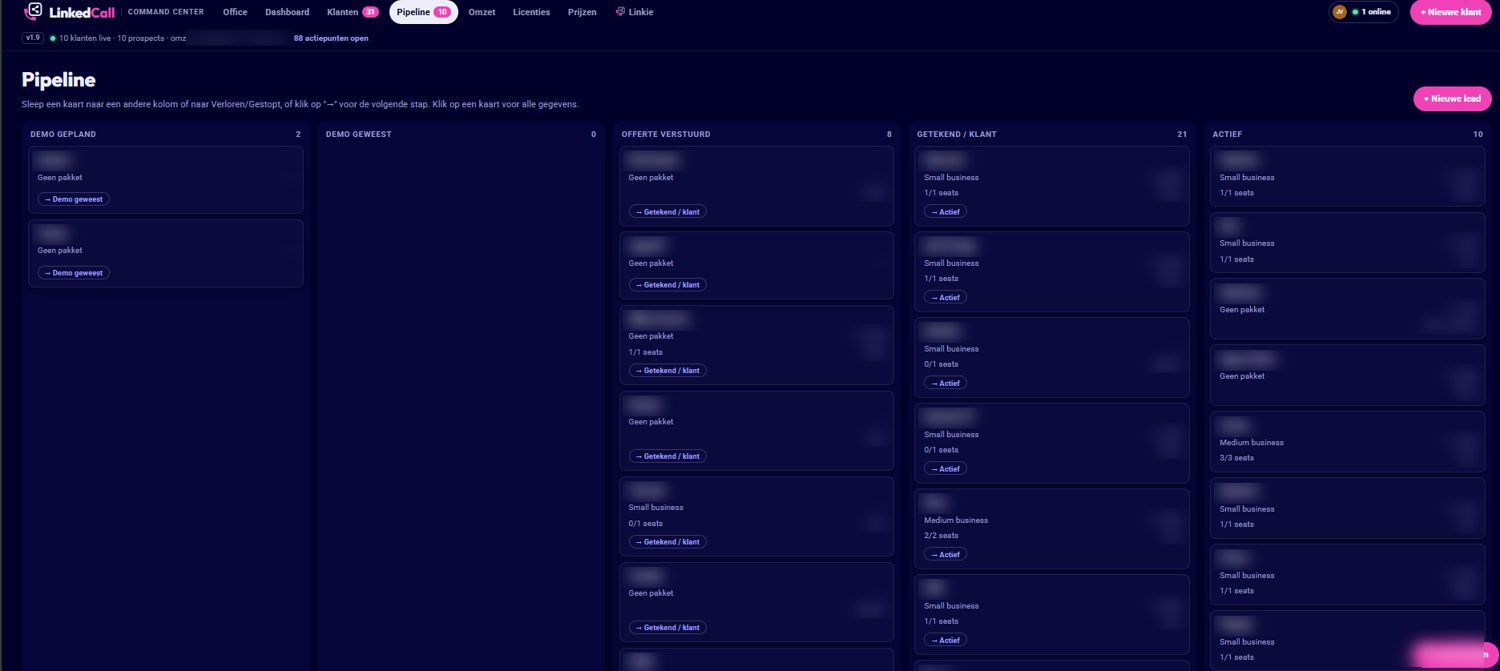Open the Medium business 3/3 seats card
The image size is (1500, 671).
(1347, 441)
